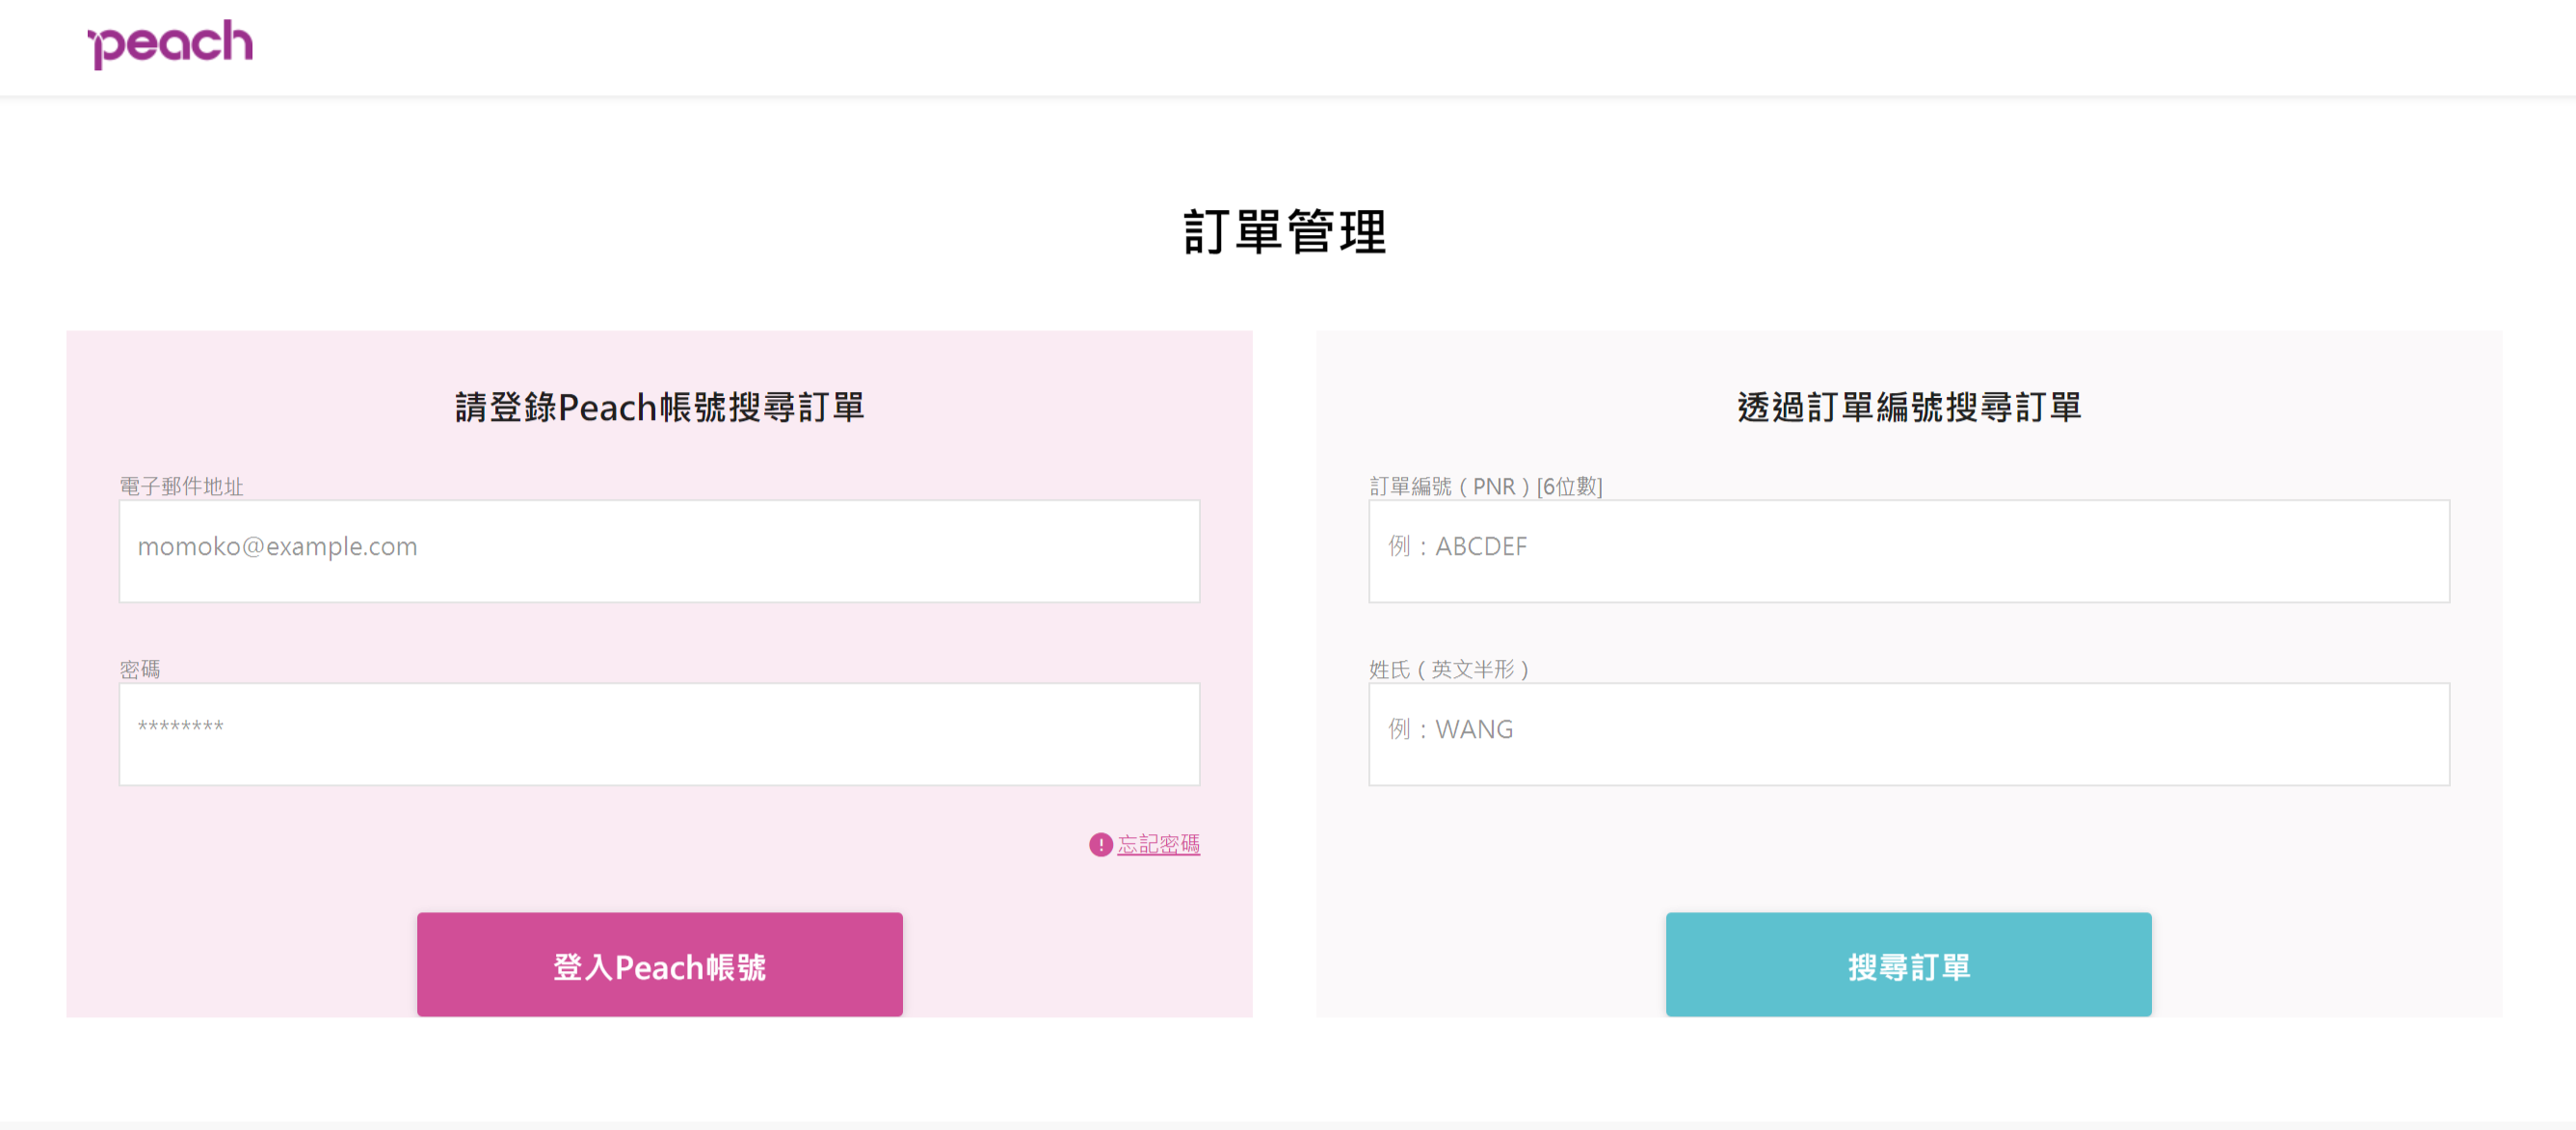Image resolution: width=2576 pixels, height=1130 pixels.
Task: Click the 姓氏 (英文半形) label
Action: pos(1448,669)
